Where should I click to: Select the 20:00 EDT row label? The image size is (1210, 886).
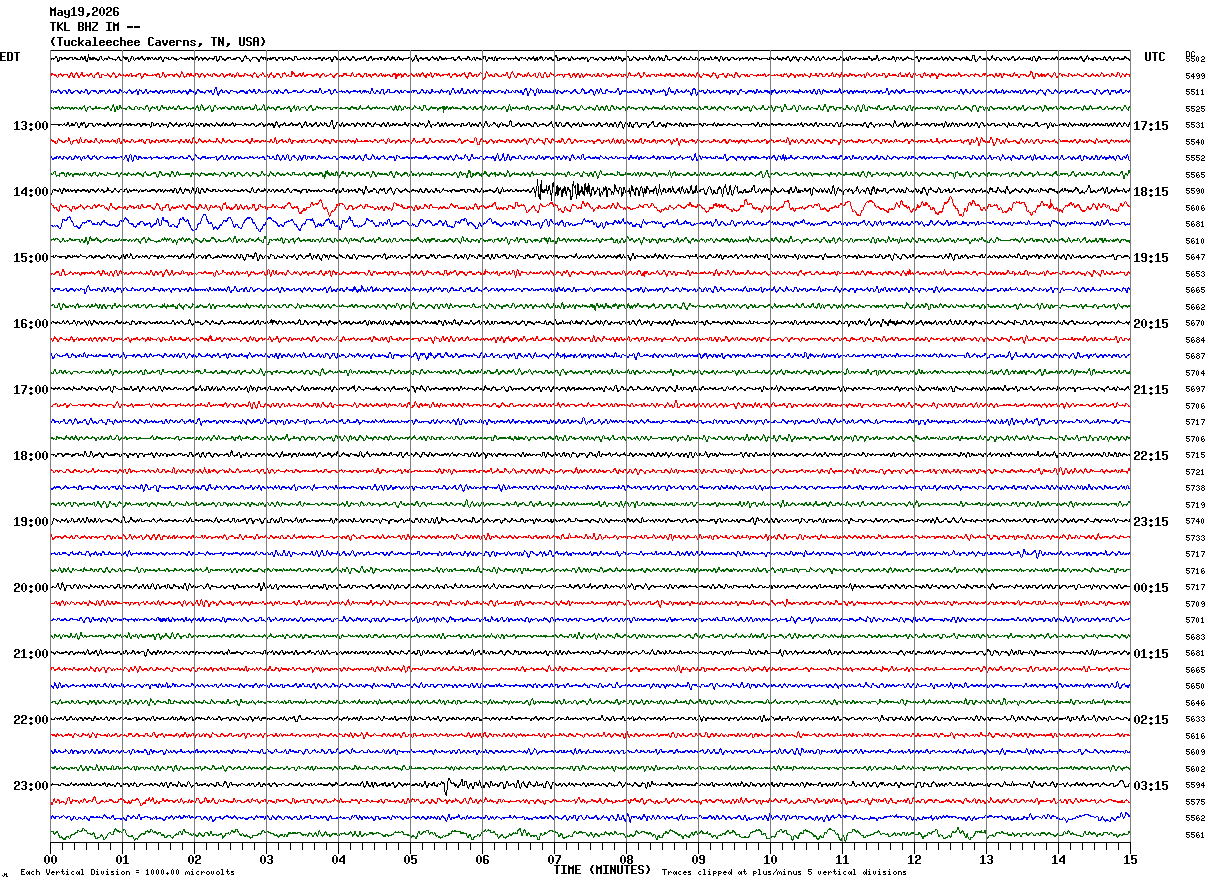pos(30,587)
